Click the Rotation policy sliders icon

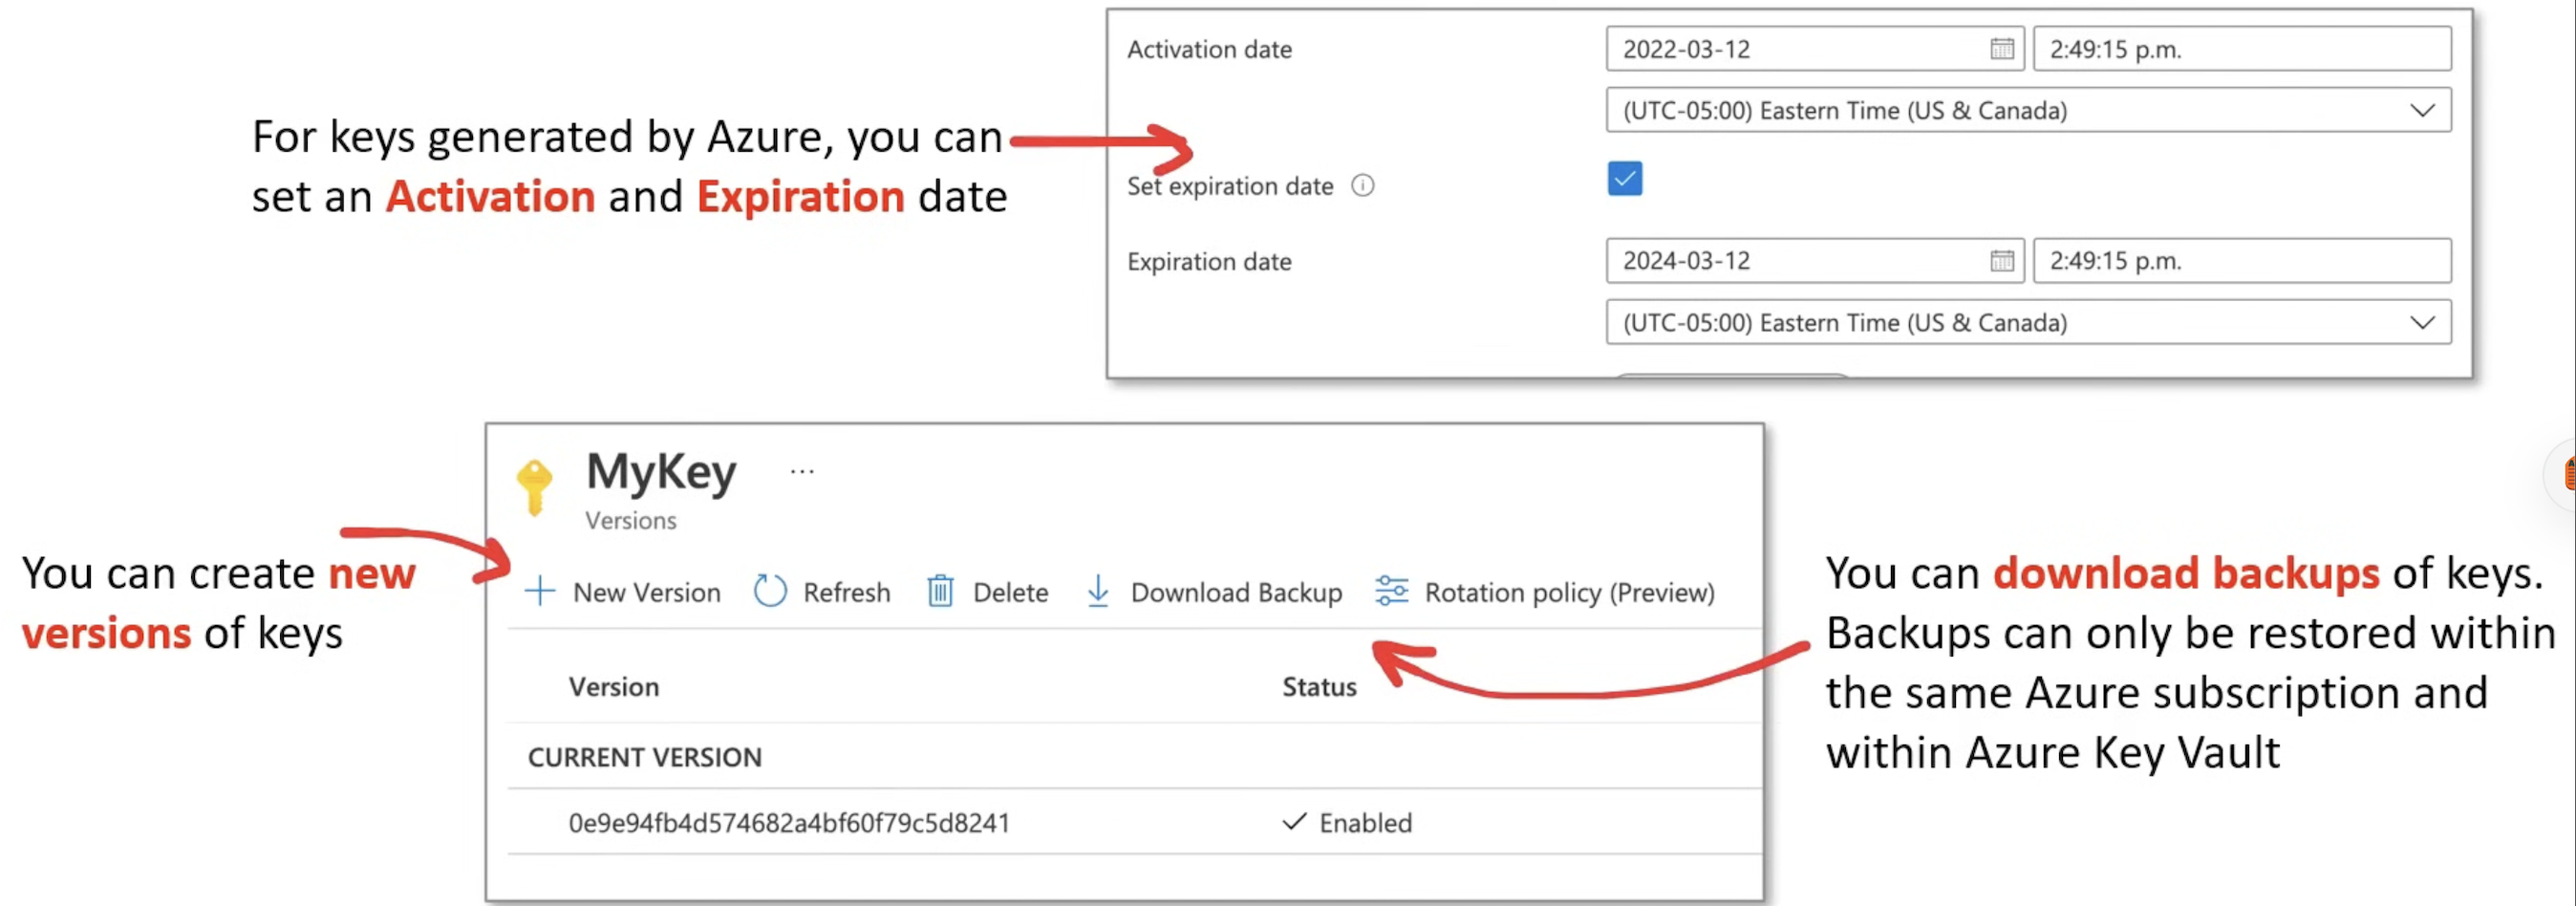[1391, 591]
